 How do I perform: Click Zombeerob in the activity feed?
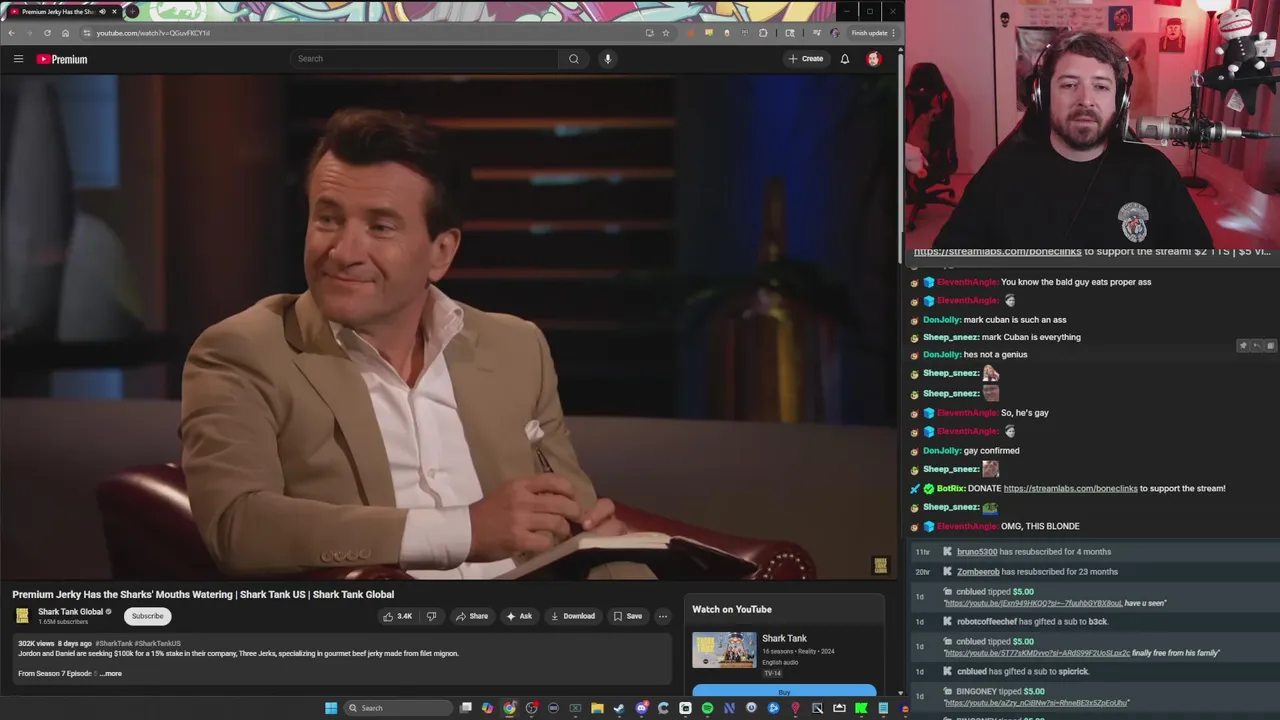click(978, 572)
